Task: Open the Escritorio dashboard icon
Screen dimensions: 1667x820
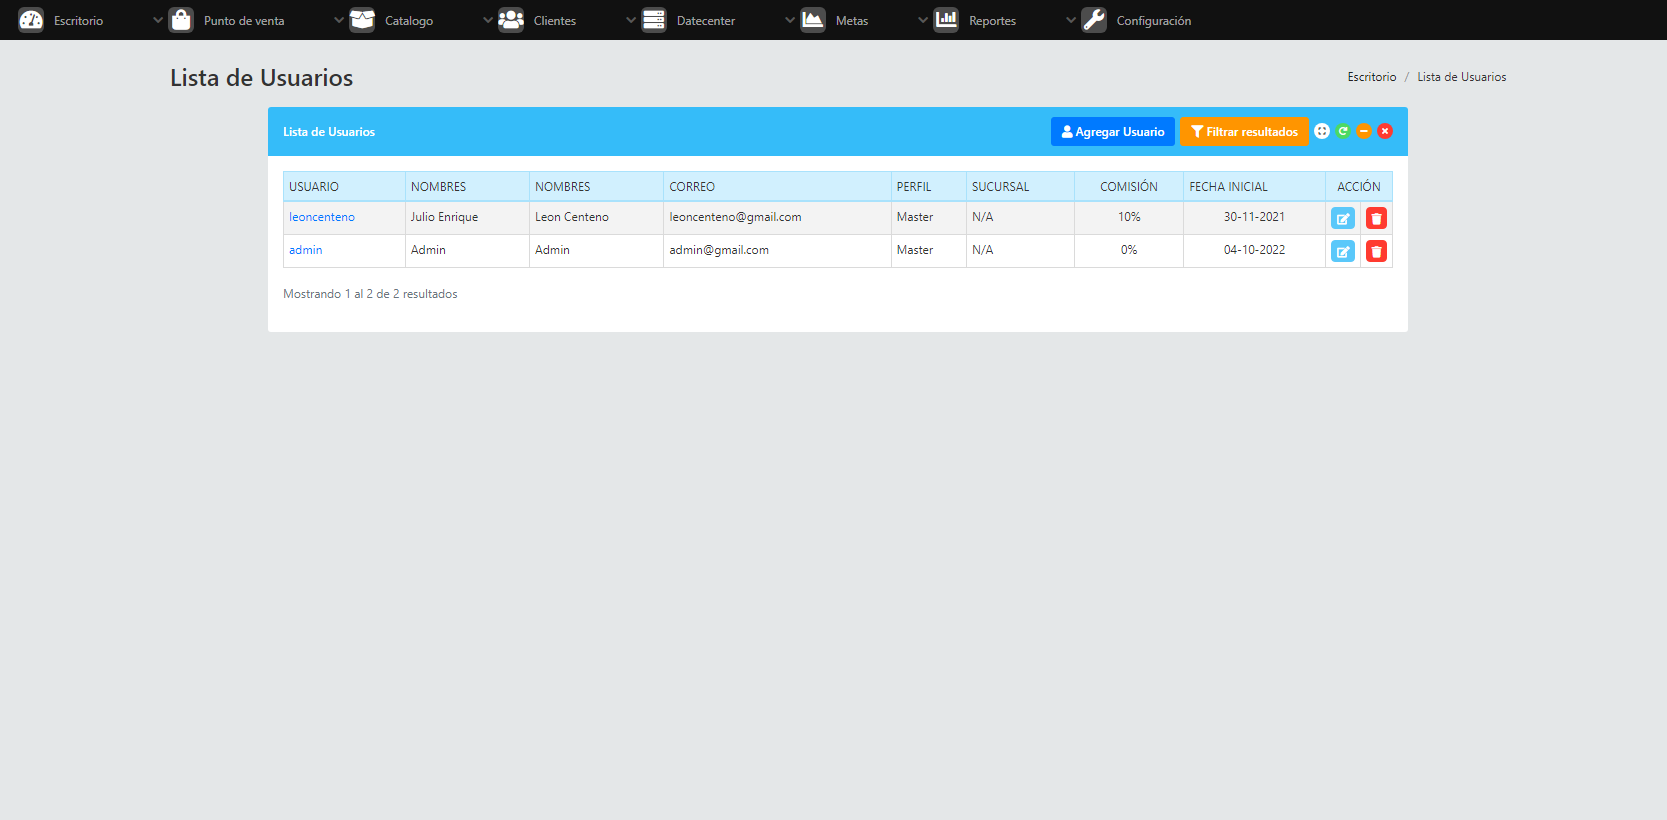Action: [x=31, y=20]
